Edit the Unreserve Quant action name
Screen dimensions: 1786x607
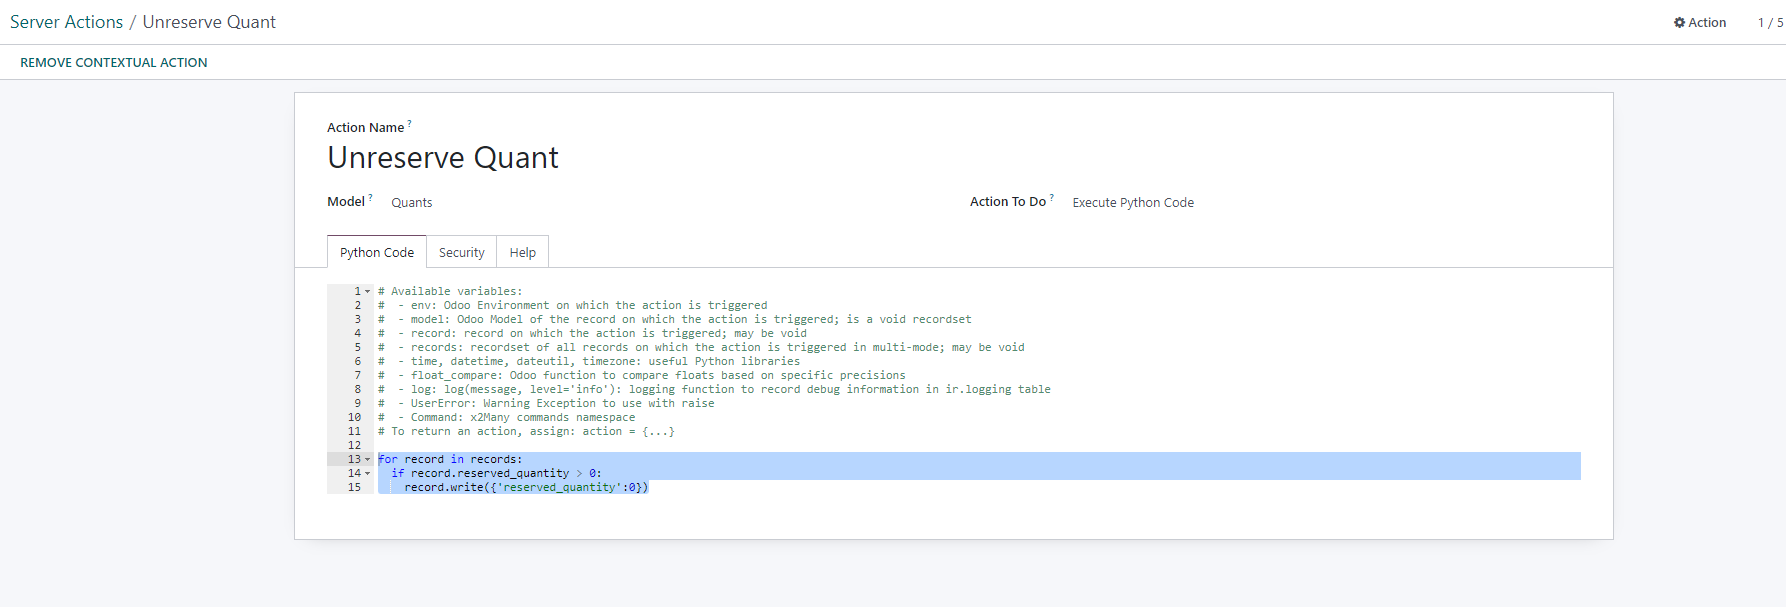click(x=443, y=158)
